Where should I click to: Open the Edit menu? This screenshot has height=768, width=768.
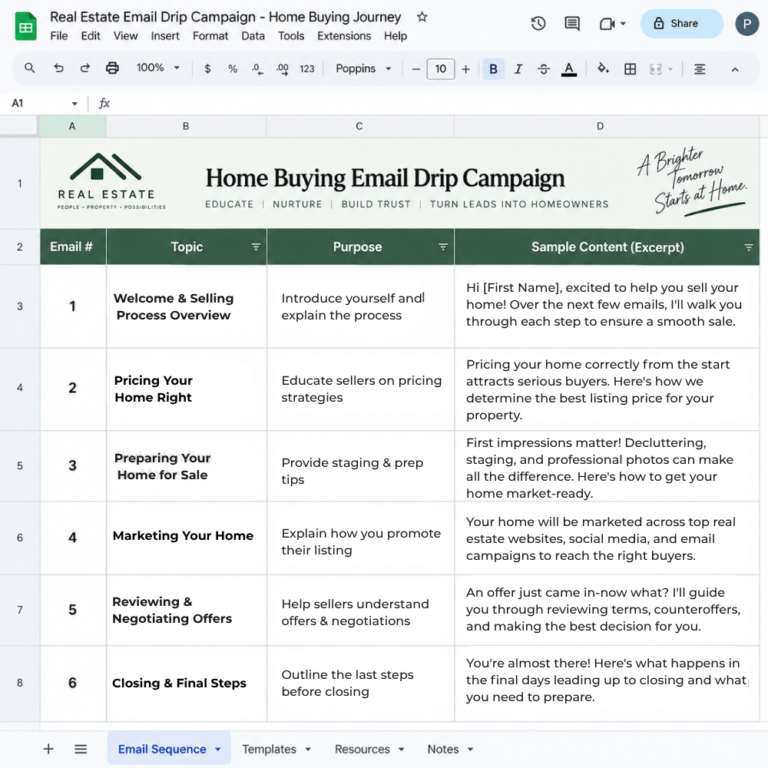coord(90,36)
